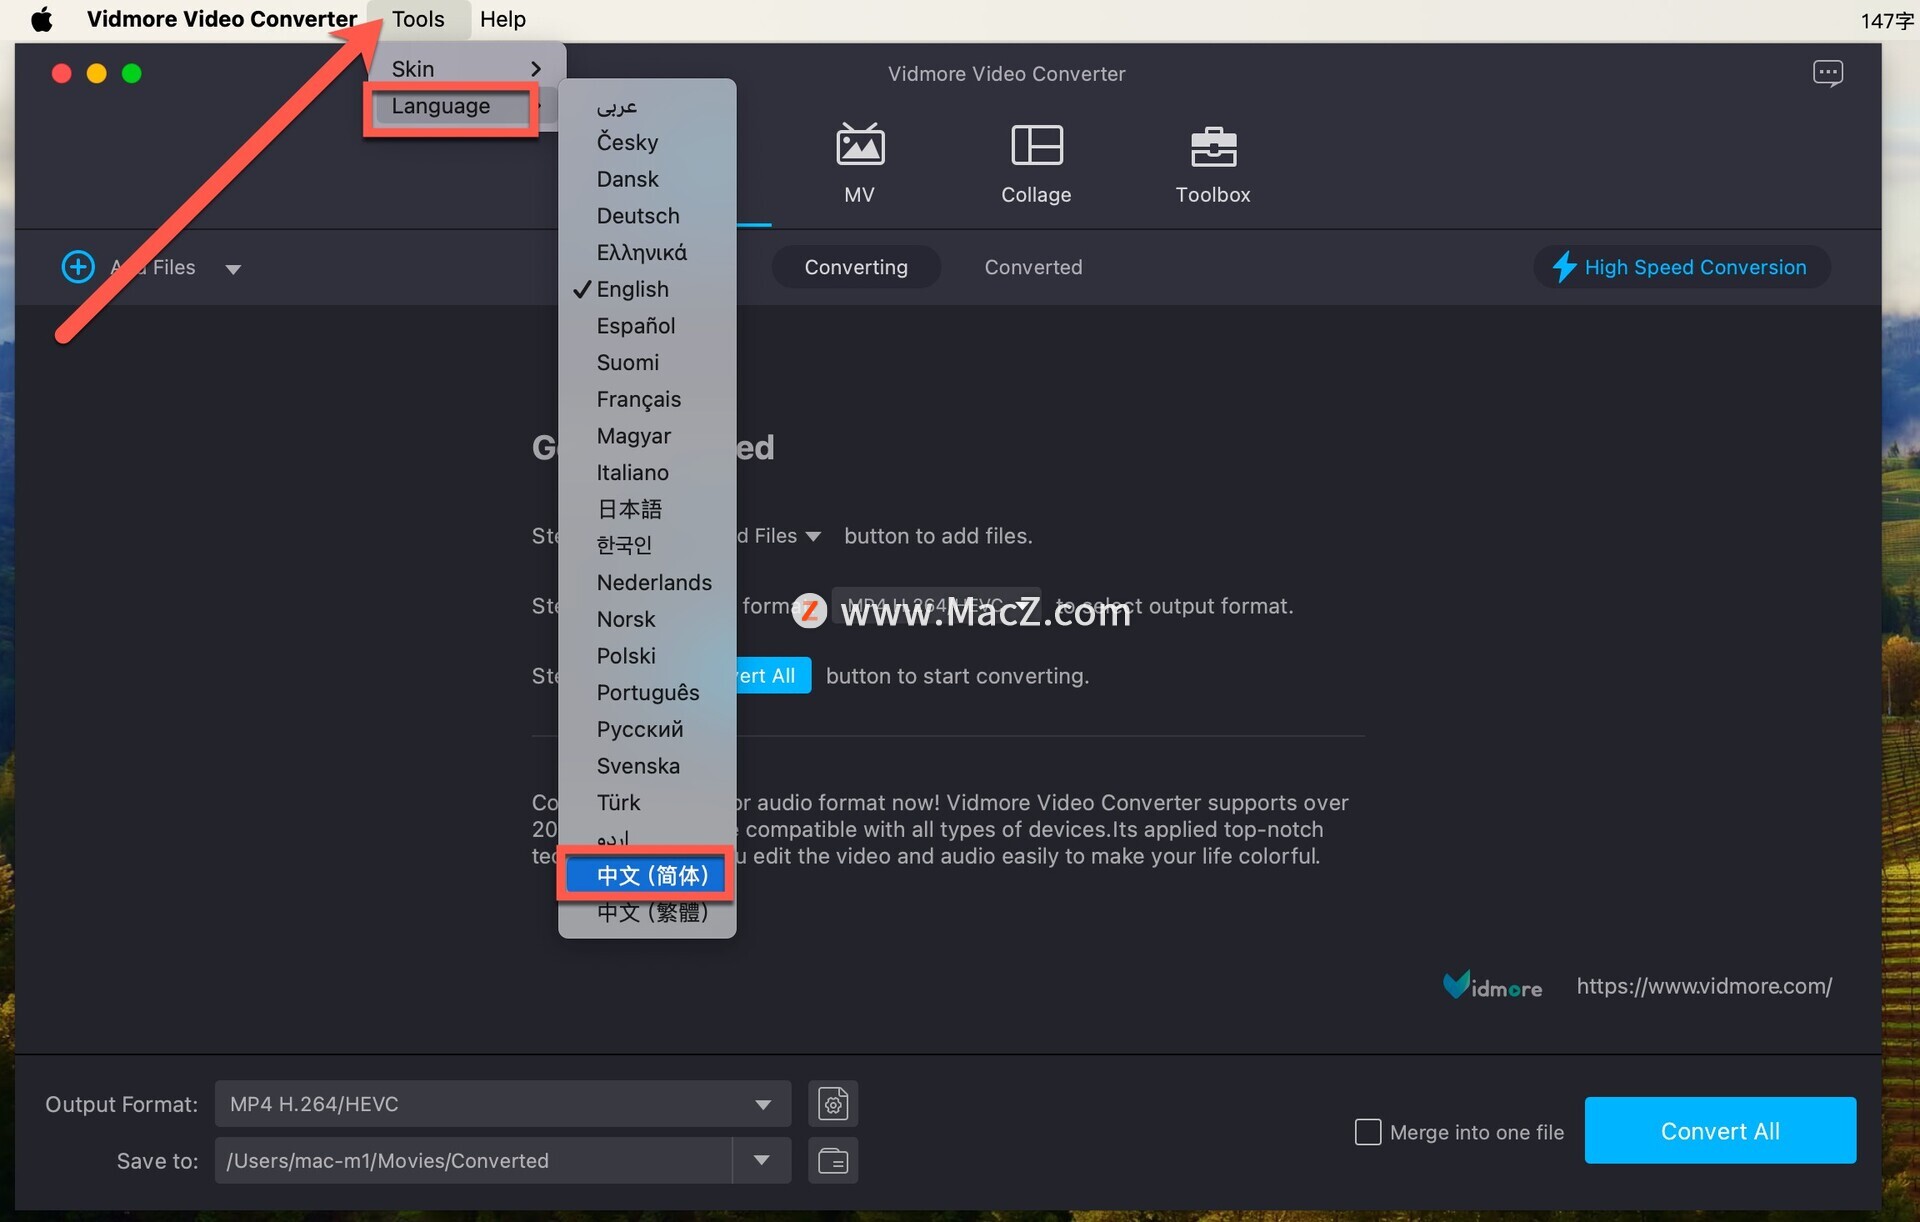This screenshot has height=1222, width=1920.
Task: Open the Help menu
Action: [503, 19]
